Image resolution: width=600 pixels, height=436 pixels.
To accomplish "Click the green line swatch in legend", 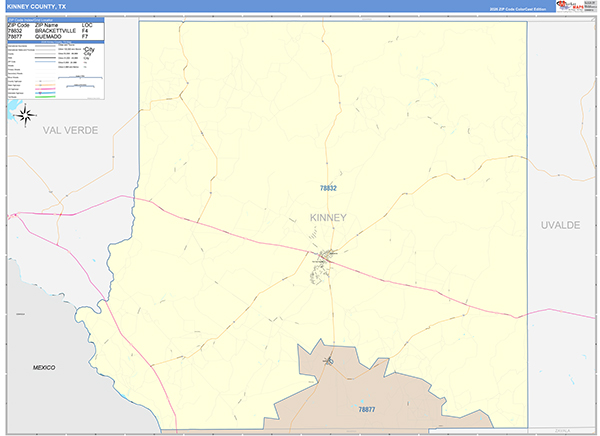I will pos(45,97).
